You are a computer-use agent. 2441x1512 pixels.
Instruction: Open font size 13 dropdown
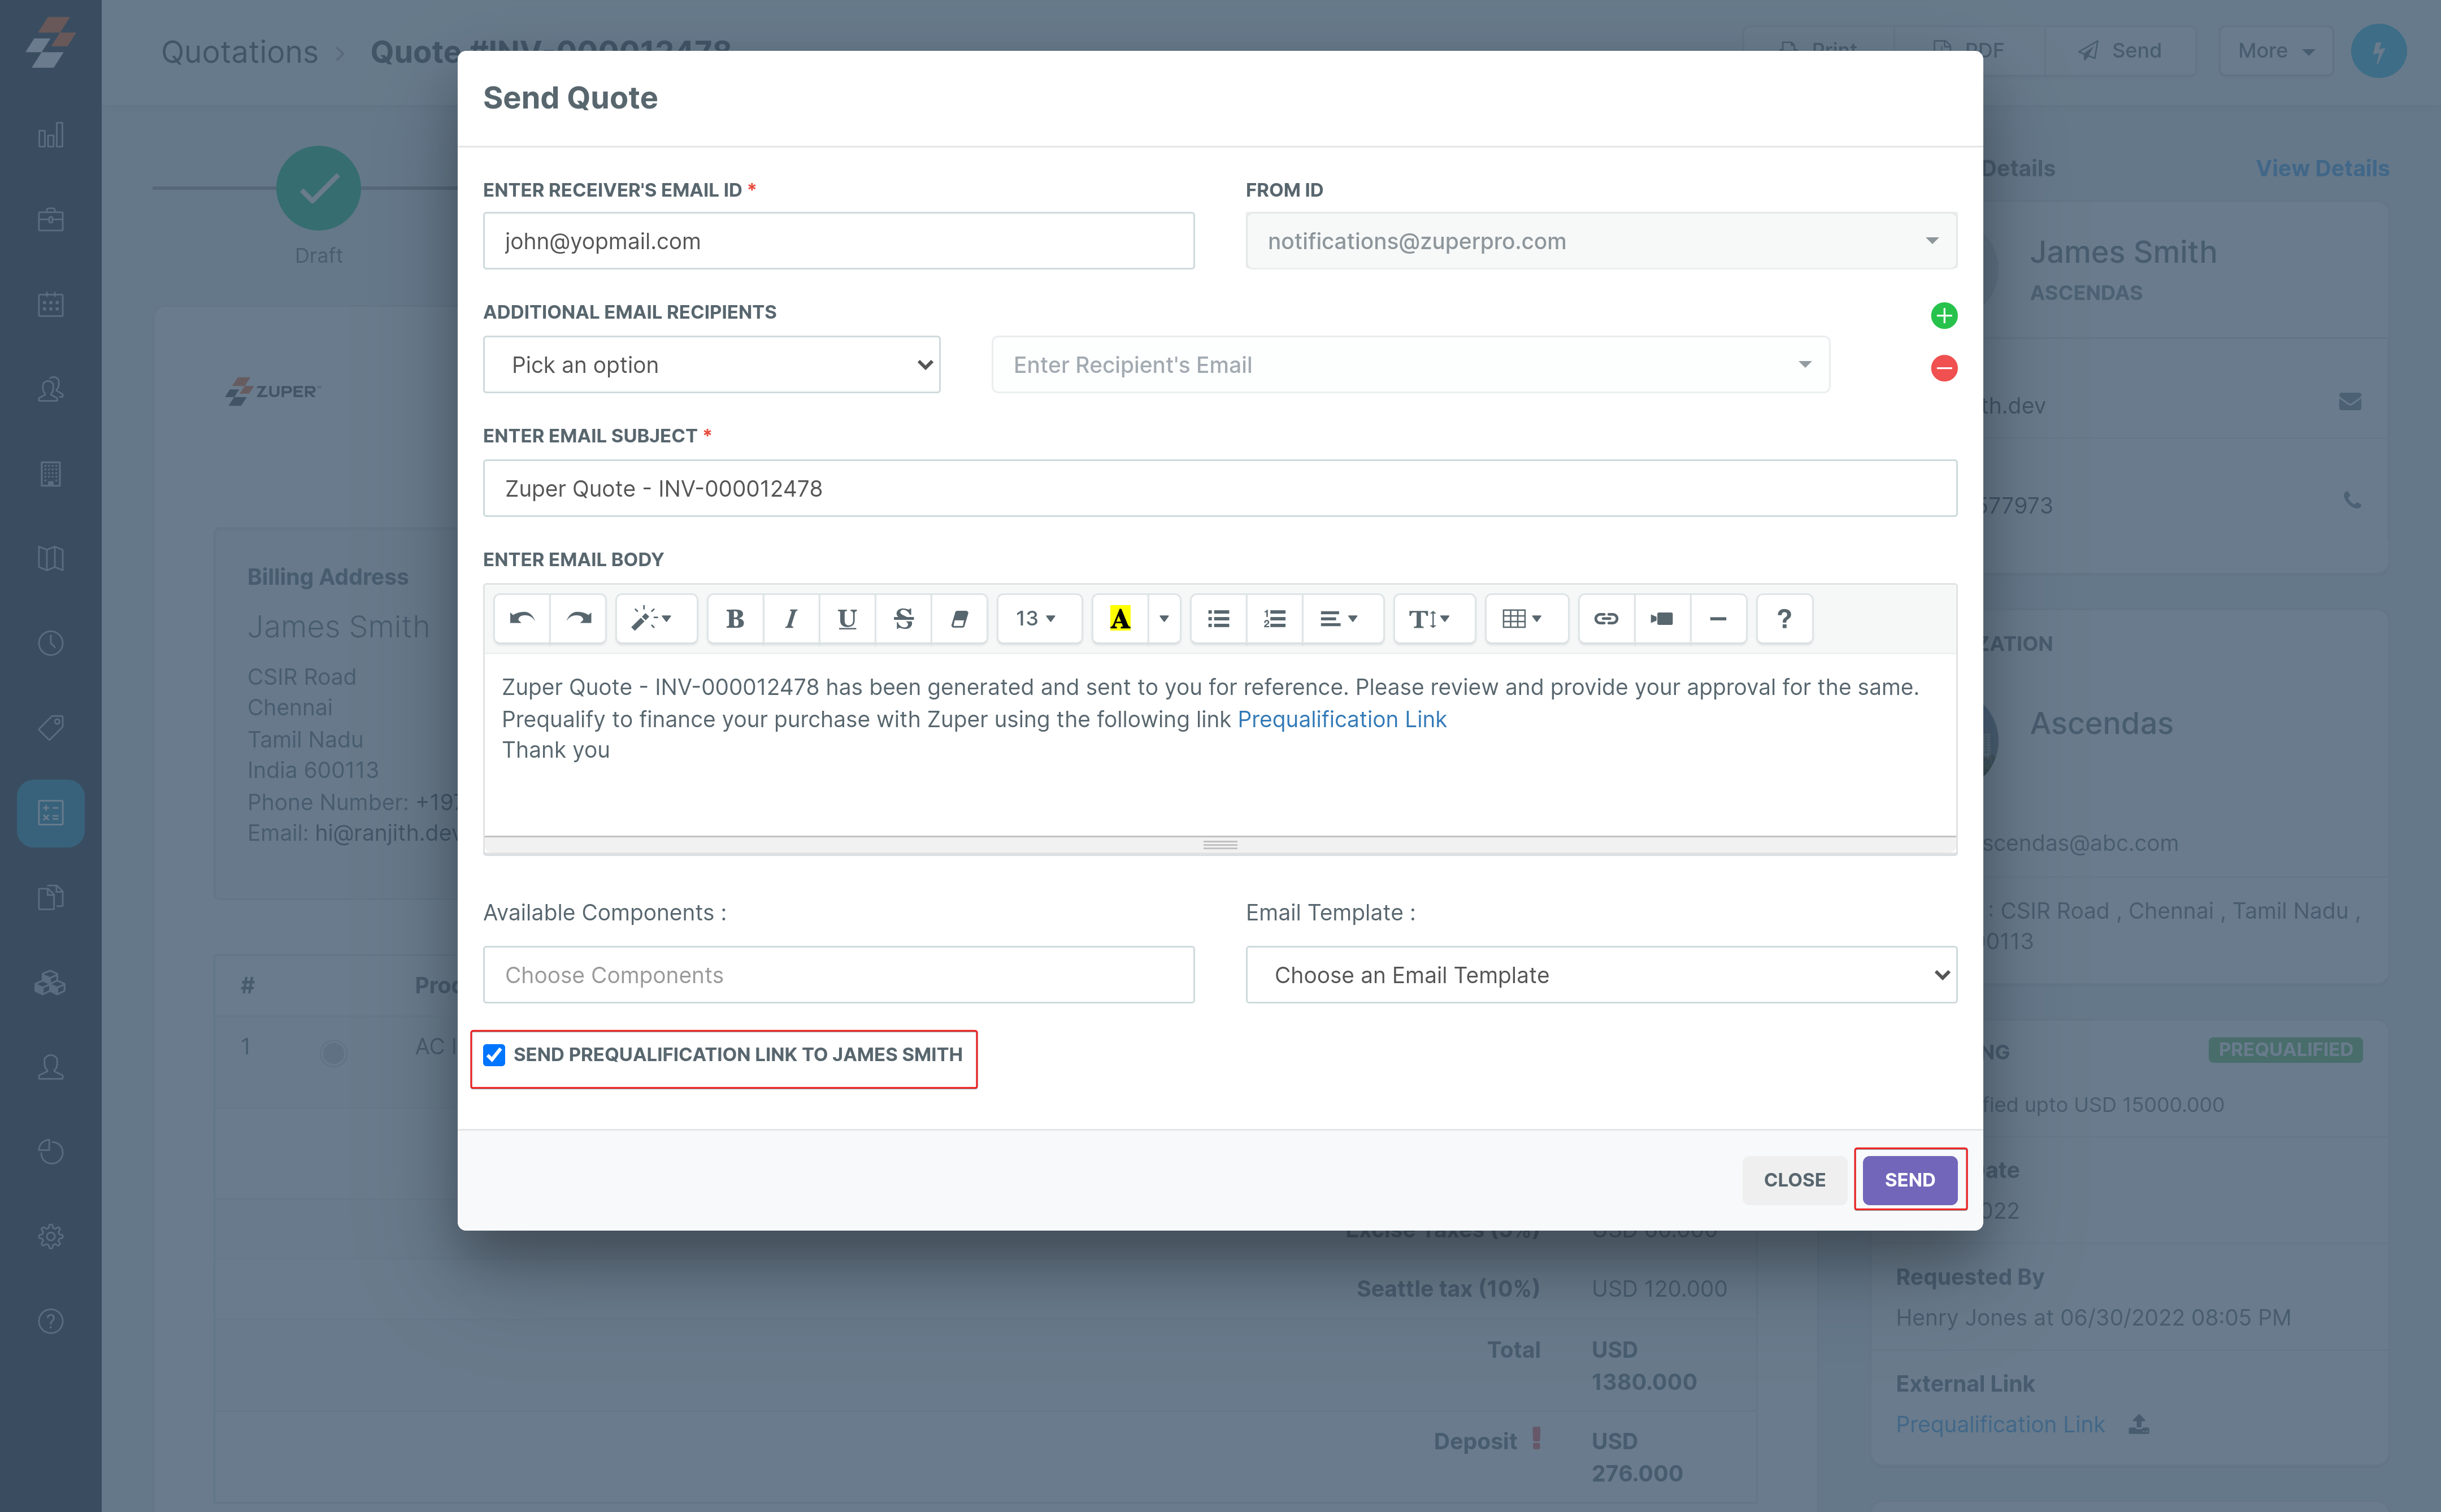tap(1037, 618)
